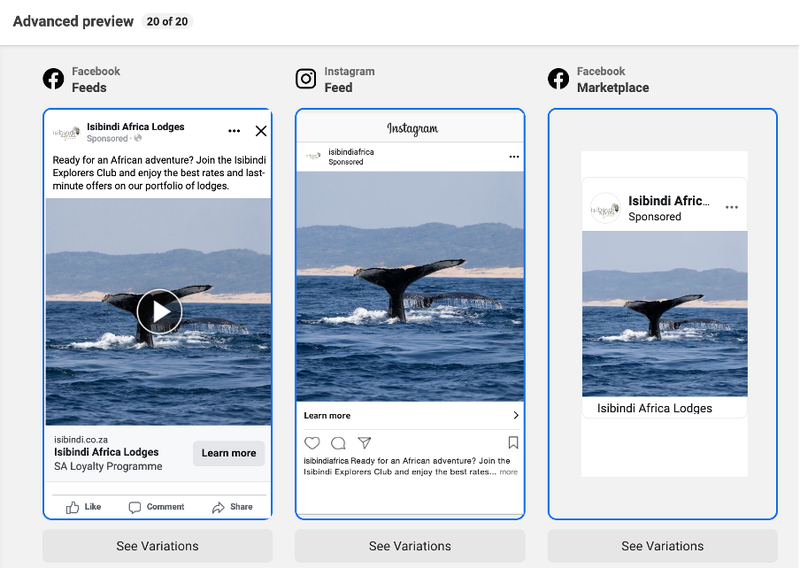Viewport: 800px width, 568px height.
Task: Click the Share arrow icon
Action: 218,507
